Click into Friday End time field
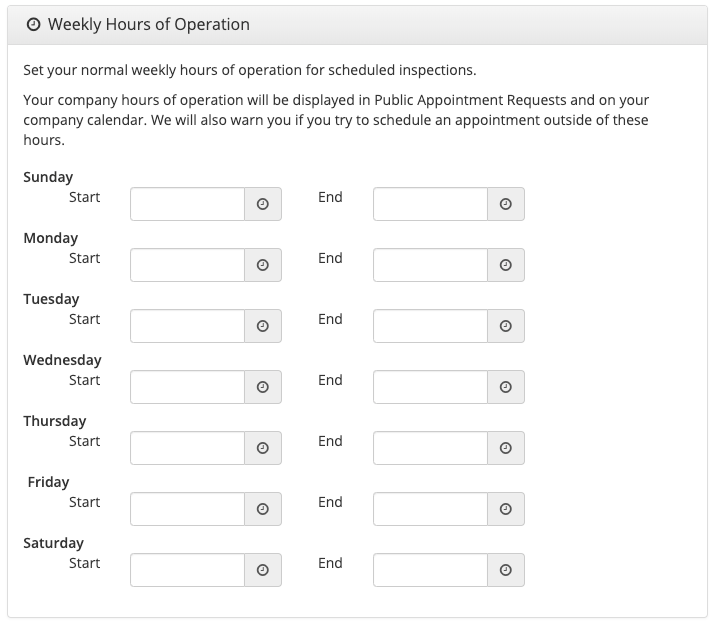The height and width of the screenshot is (625, 714). pos(431,509)
